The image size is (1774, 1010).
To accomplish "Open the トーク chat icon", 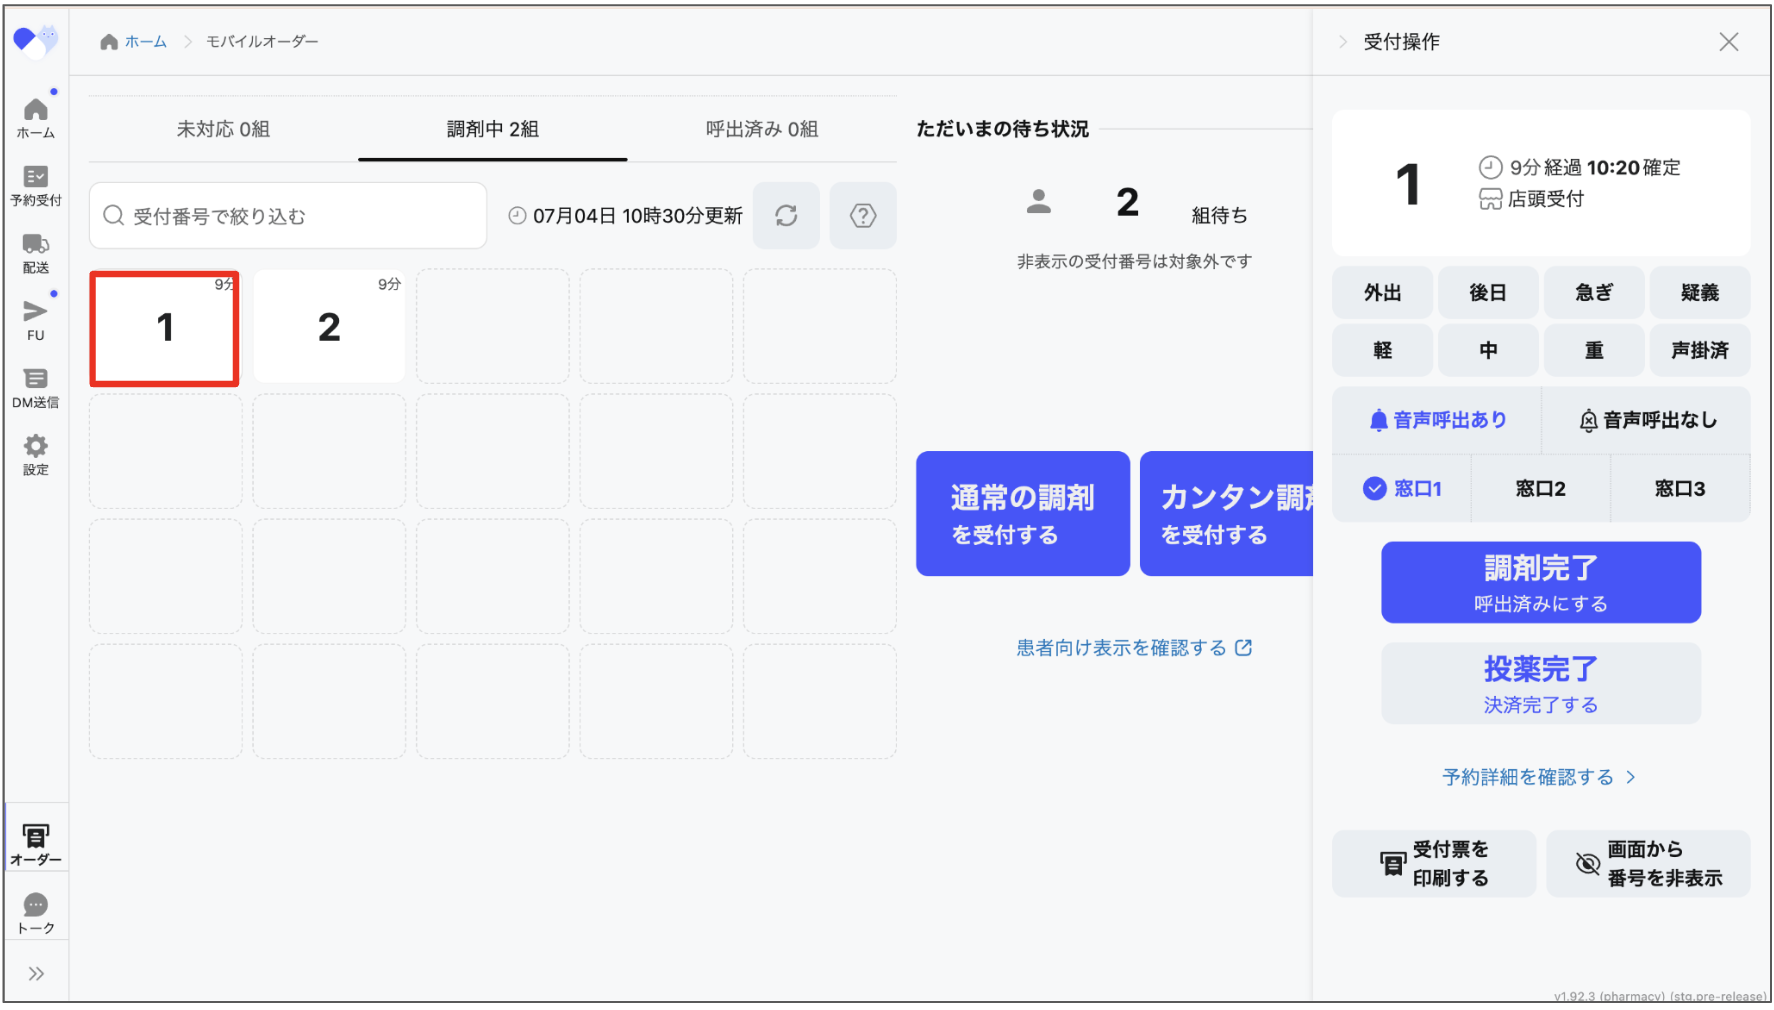I will point(36,913).
